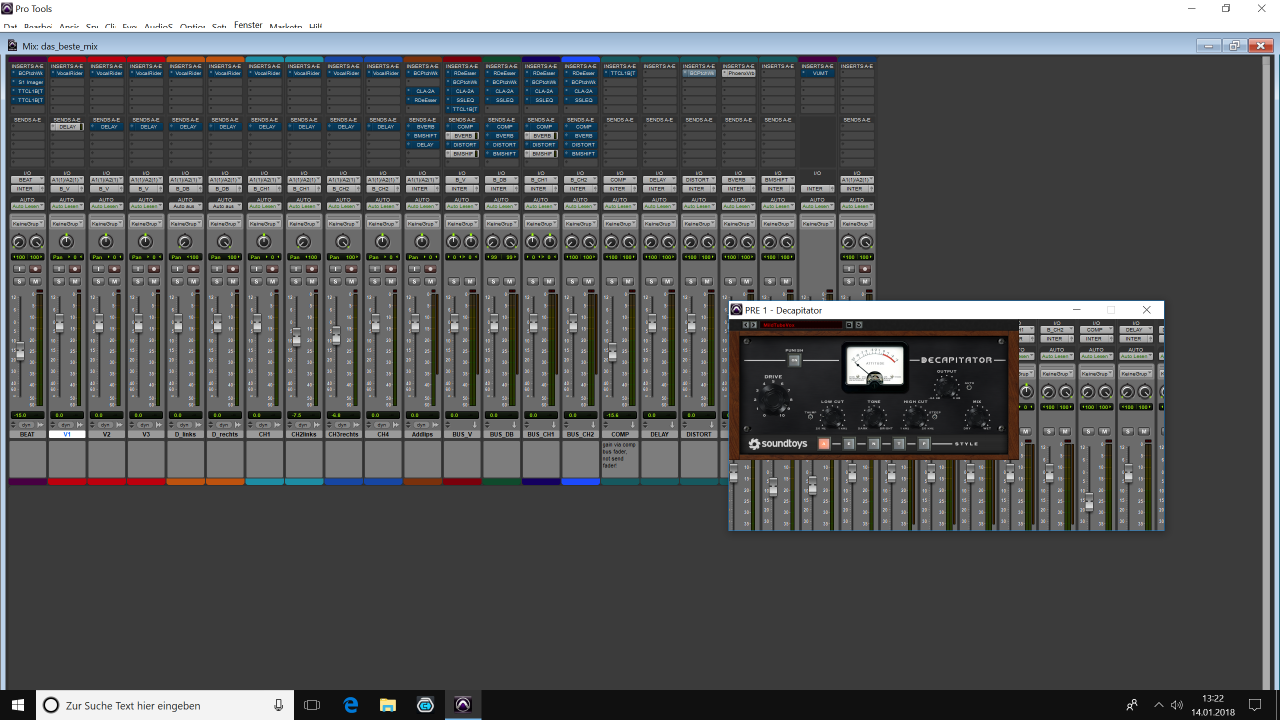1280x720 pixels.
Task: Open automation mode dropdown on BEAT track
Action: (27, 206)
